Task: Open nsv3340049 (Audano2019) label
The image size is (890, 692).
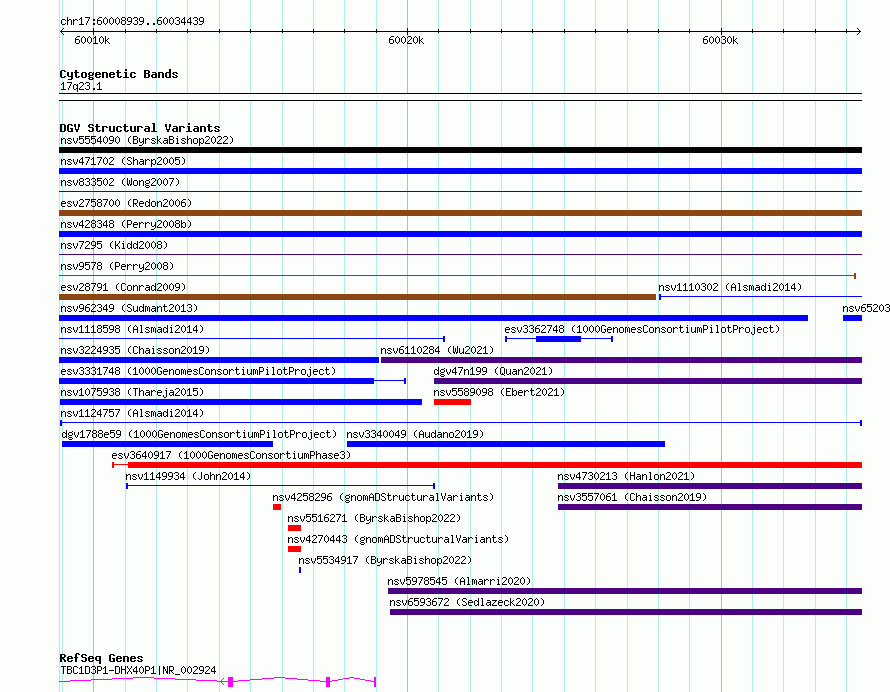Action: pyautogui.click(x=415, y=434)
